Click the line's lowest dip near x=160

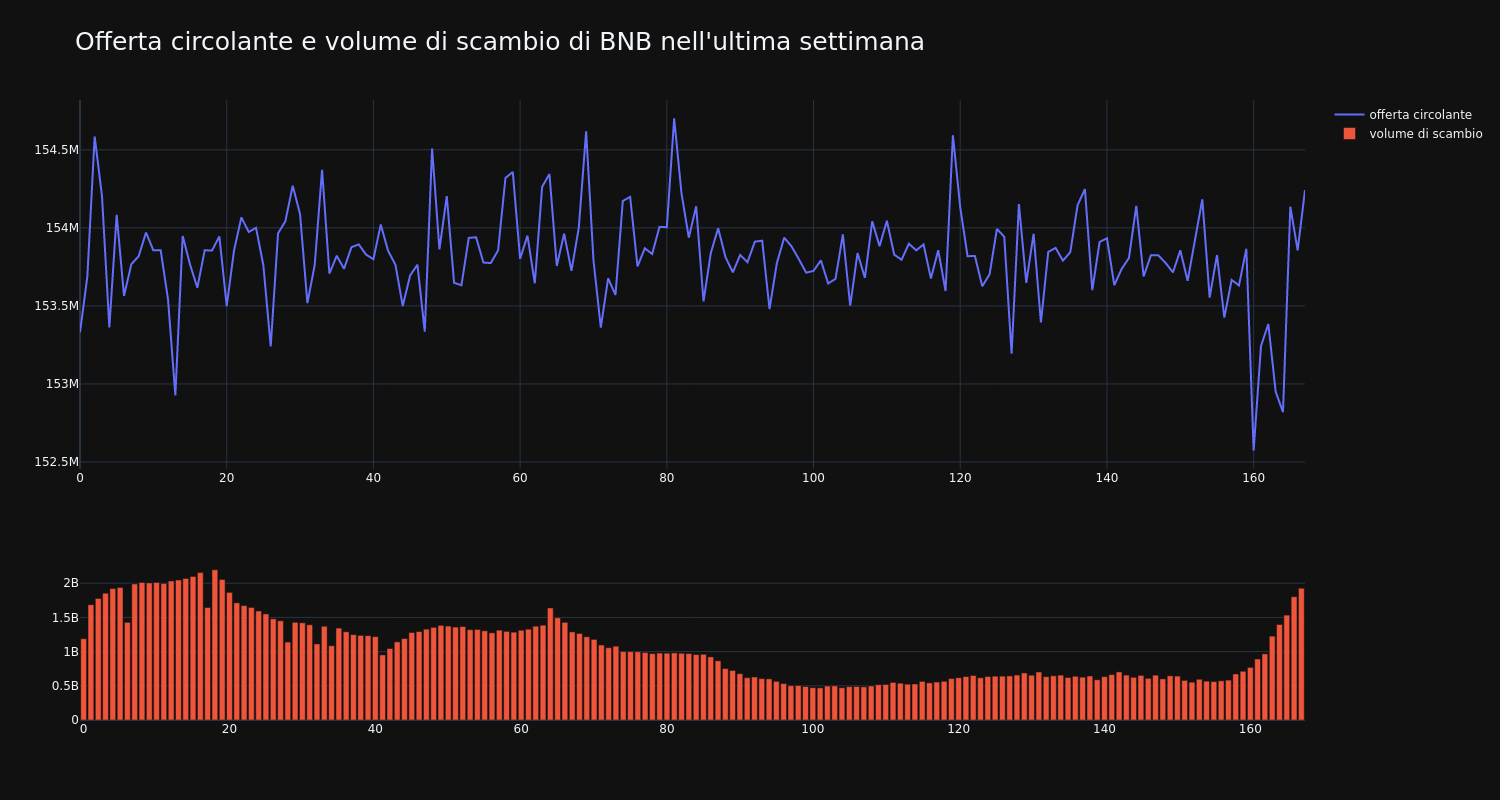pyautogui.click(x=1253, y=450)
